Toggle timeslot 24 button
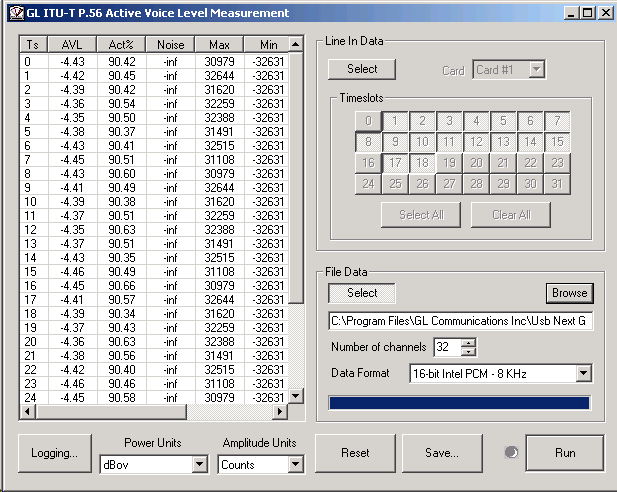This screenshot has height=492, width=617. (368, 184)
